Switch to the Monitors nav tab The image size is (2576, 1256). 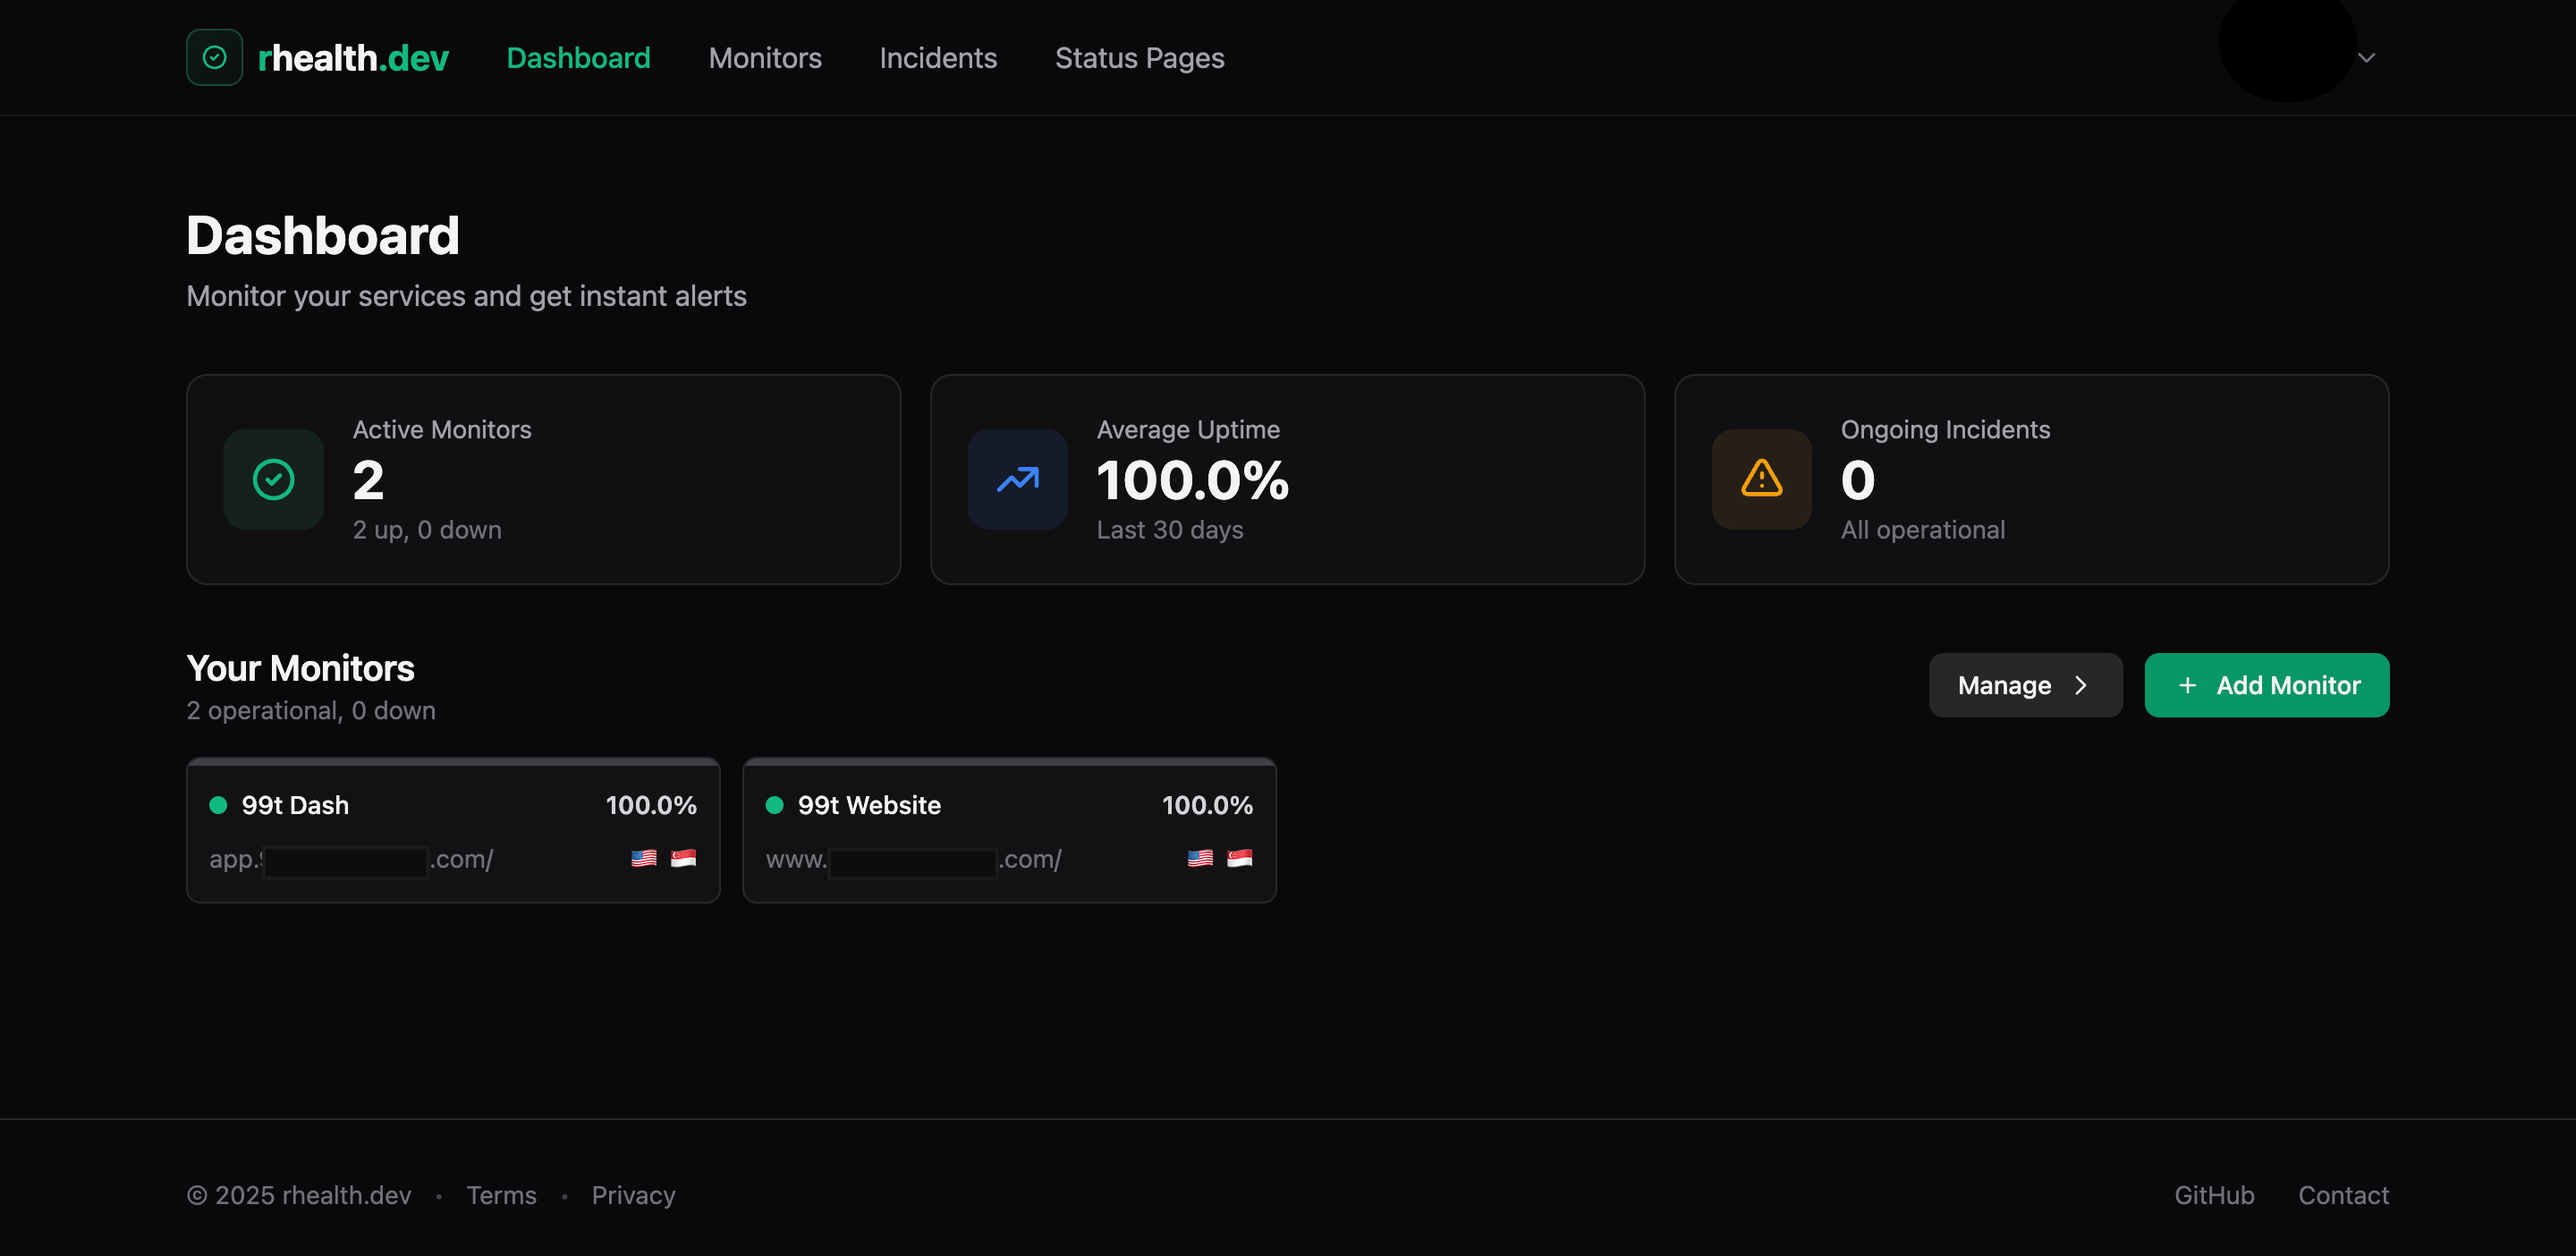(x=765, y=57)
